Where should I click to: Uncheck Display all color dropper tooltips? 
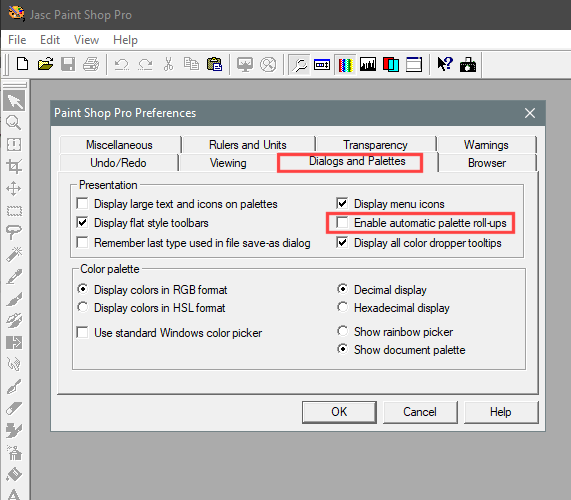pos(342,242)
